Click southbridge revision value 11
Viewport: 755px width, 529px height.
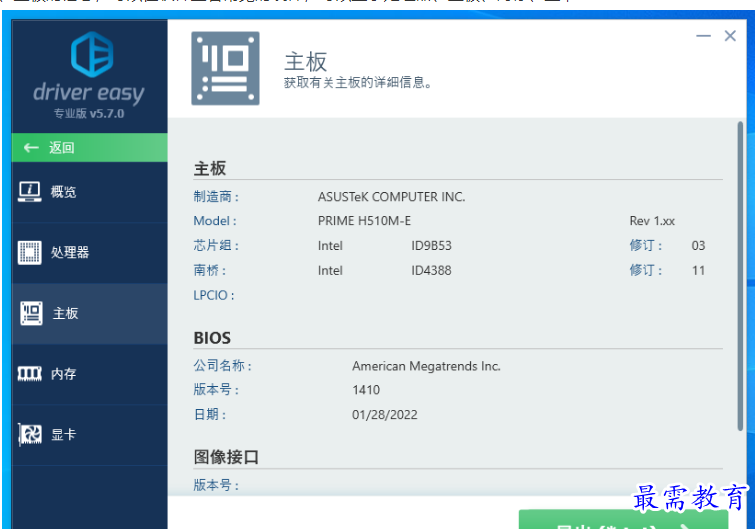699,271
